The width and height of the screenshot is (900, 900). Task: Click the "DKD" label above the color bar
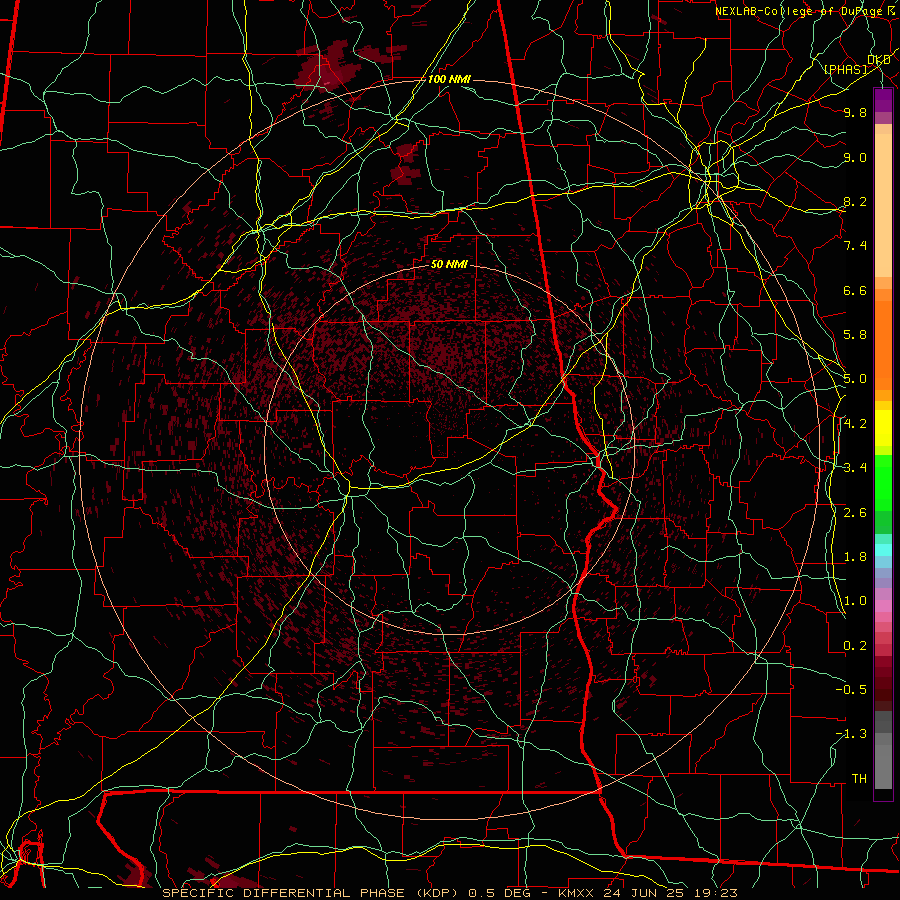(x=879, y=60)
